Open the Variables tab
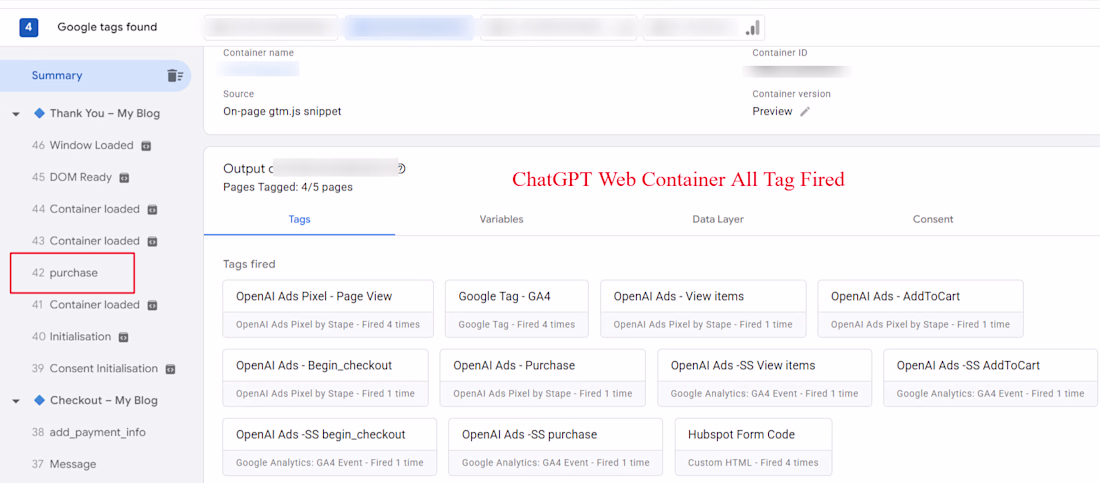1100x483 pixels. pyautogui.click(x=501, y=219)
